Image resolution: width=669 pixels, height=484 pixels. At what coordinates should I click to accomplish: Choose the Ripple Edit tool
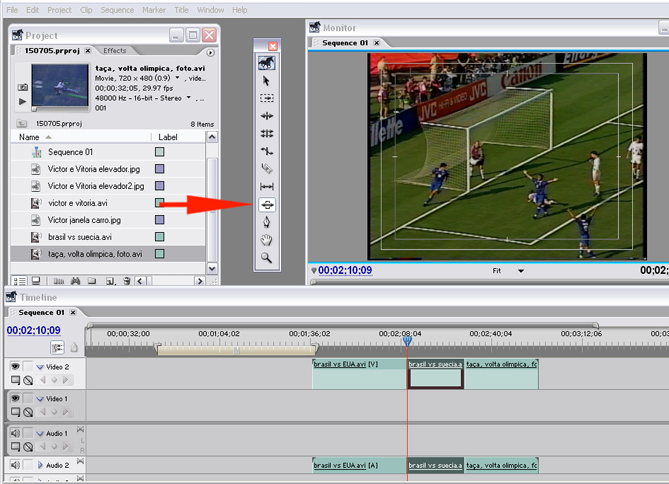click(266, 116)
